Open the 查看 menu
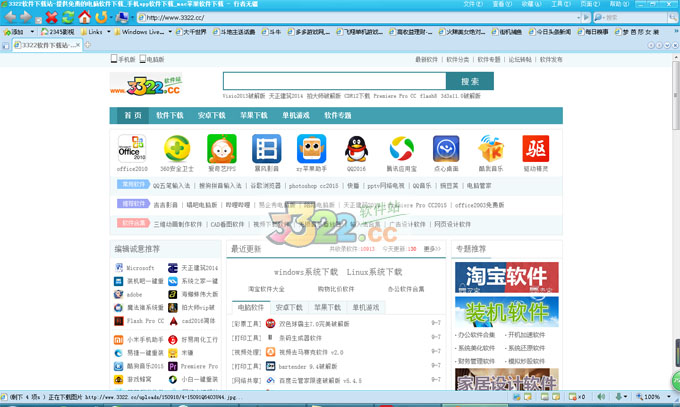Image resolution: width=680 pixels, height=407 pixels. (502, 4)
